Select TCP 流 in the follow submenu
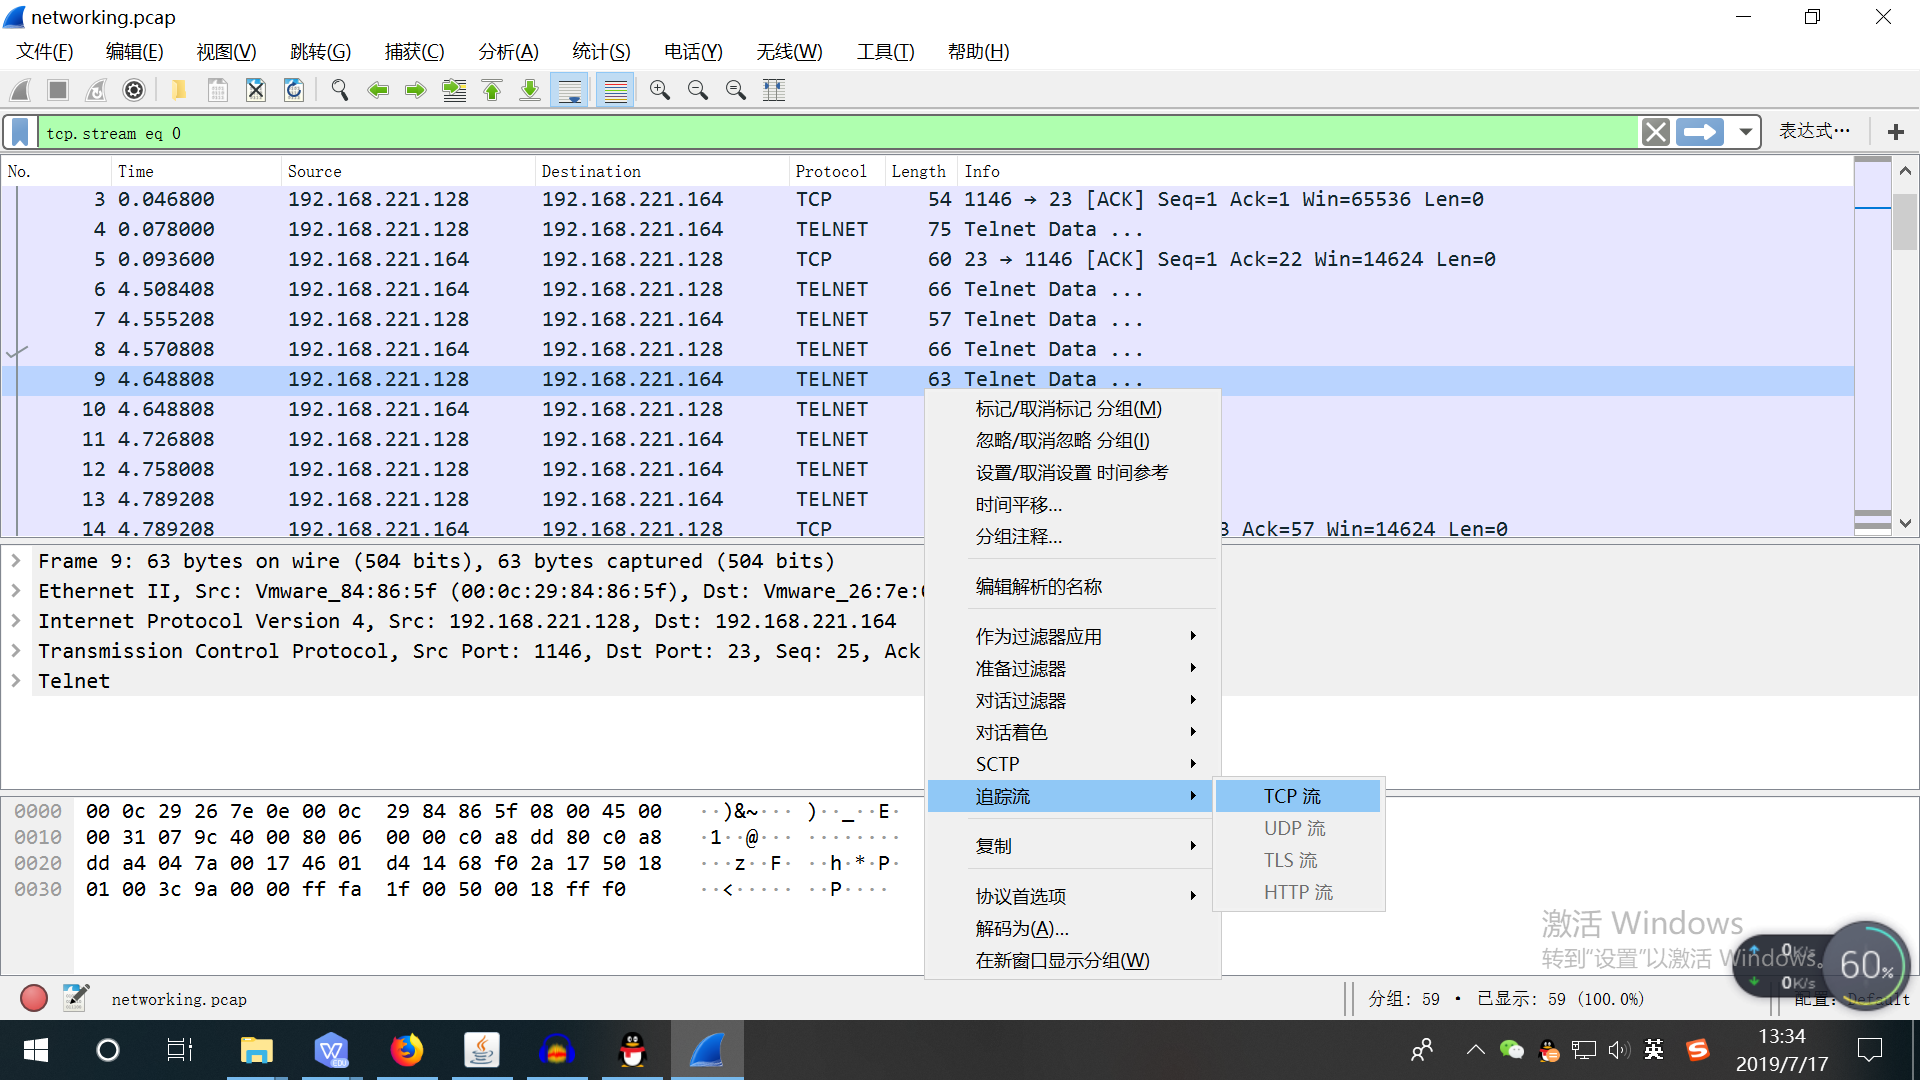Image resolution: width=1920 pixels, height=1080 pixels. [x=1292, y=796]
